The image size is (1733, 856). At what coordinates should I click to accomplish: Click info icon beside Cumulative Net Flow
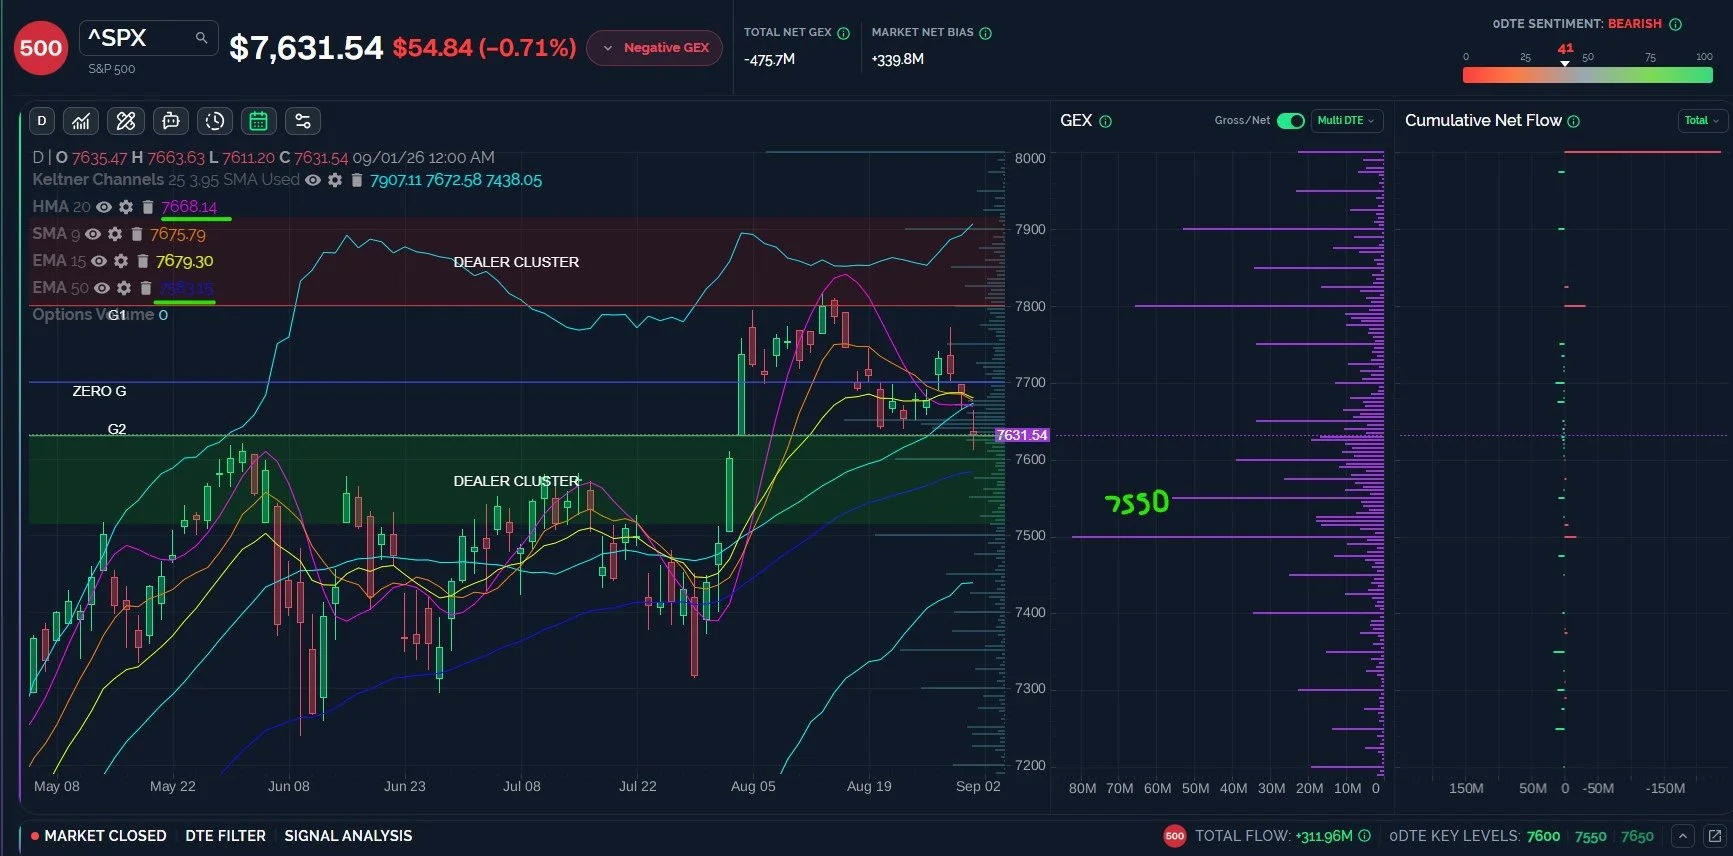tap(1574, 121)
